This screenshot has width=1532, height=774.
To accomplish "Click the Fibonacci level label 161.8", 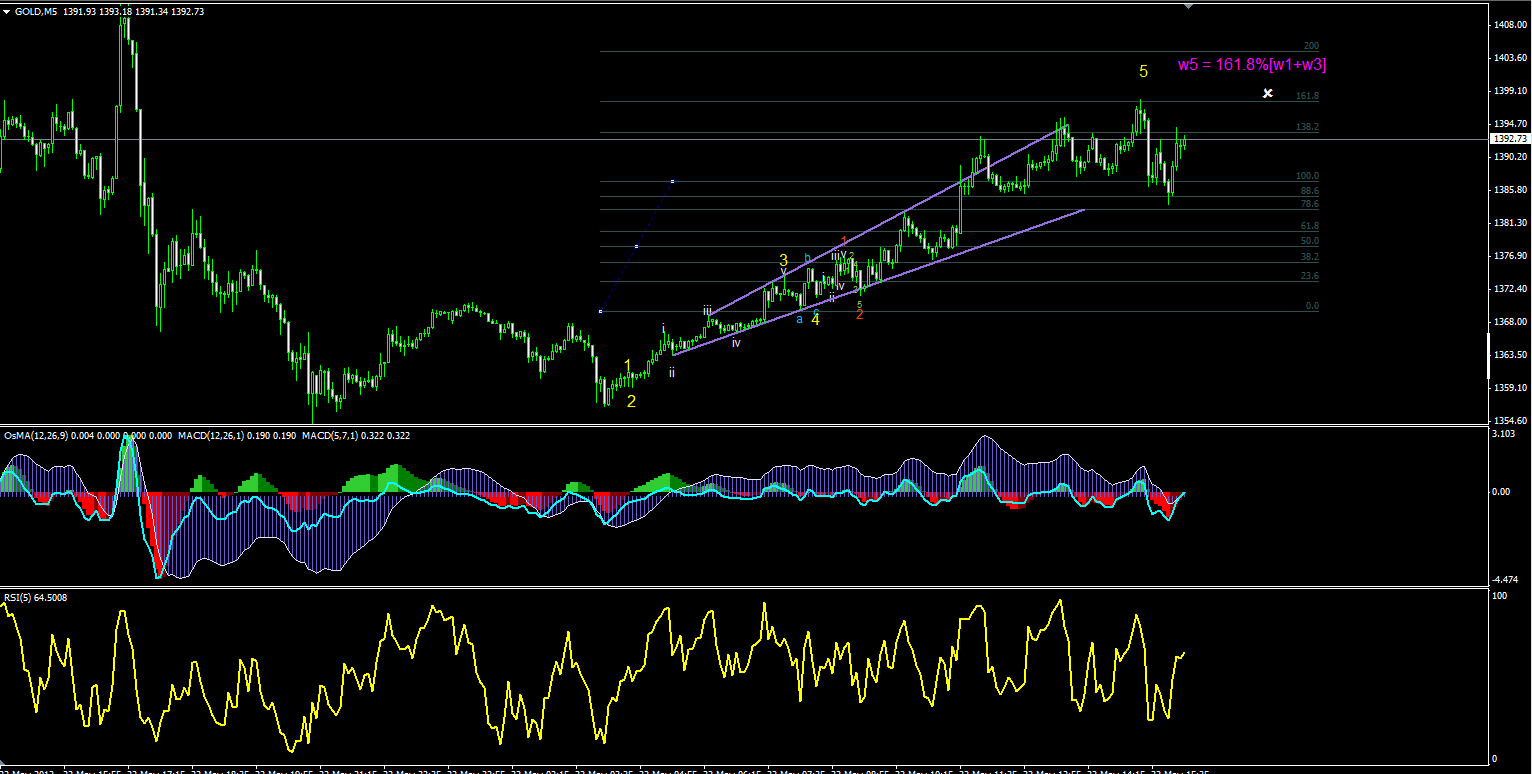I will point(1307,96).
